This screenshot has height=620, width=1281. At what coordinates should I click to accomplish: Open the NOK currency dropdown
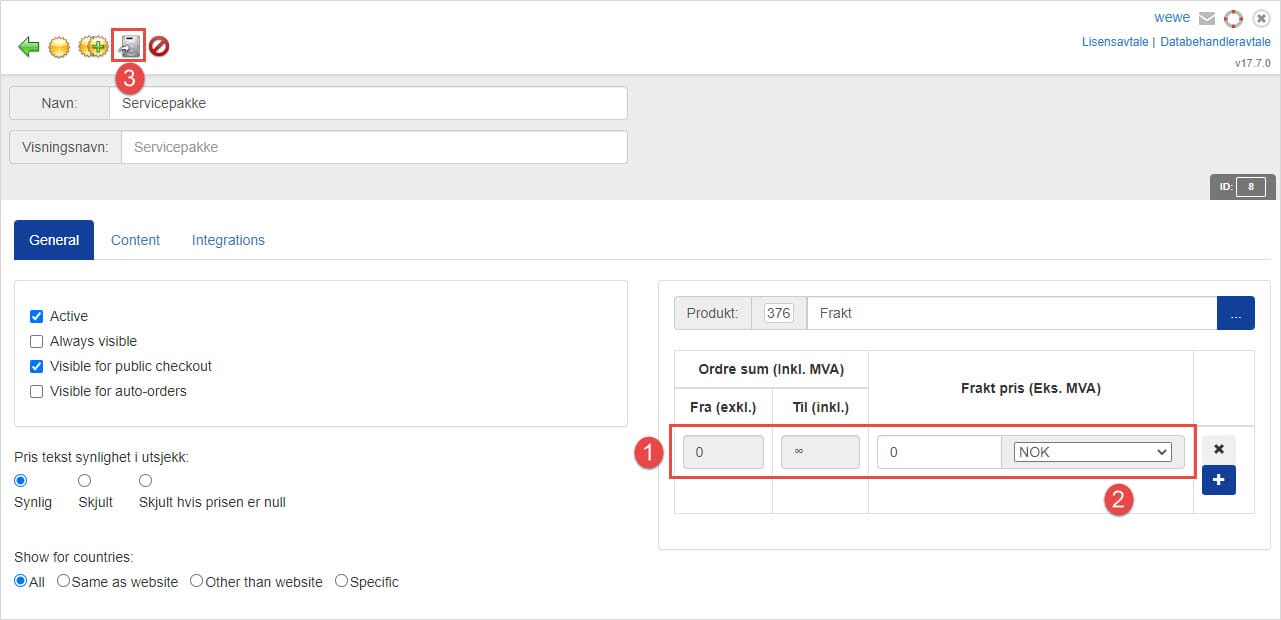click(1092, 452)
